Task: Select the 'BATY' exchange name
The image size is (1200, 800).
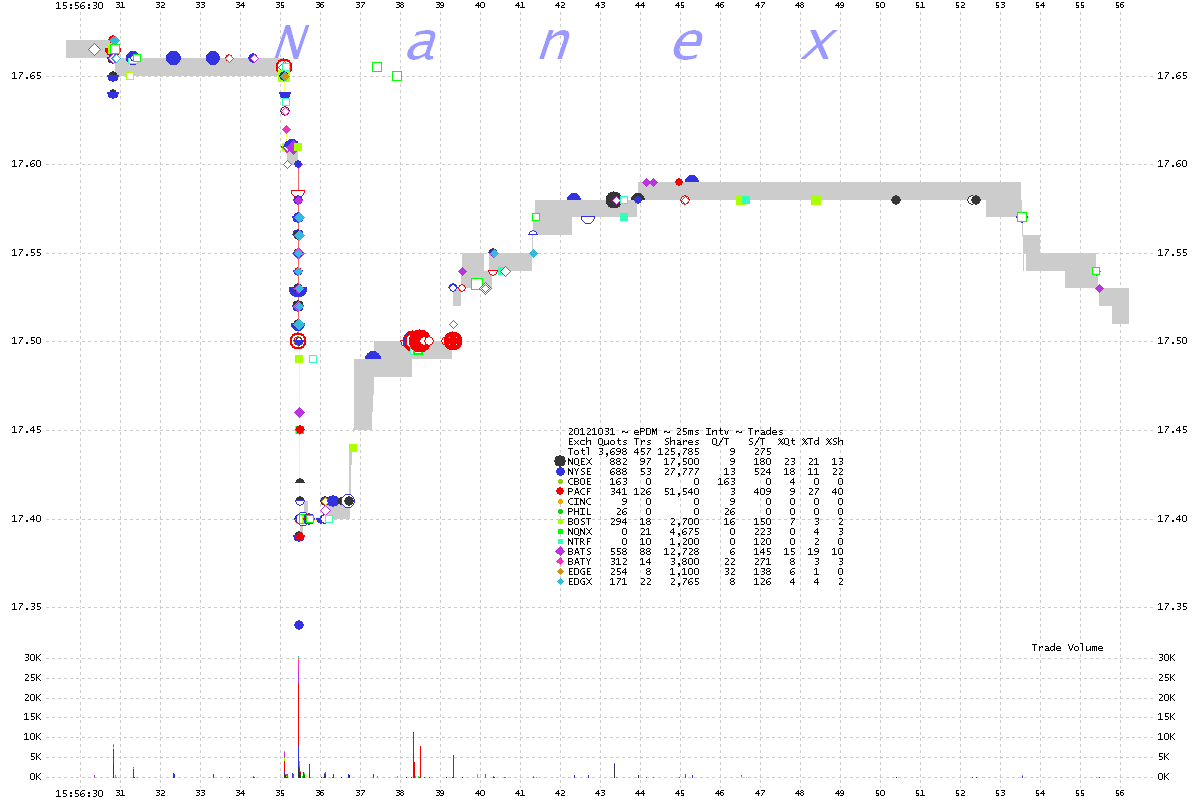Action: pyautogui.click(x=580, y=561)
